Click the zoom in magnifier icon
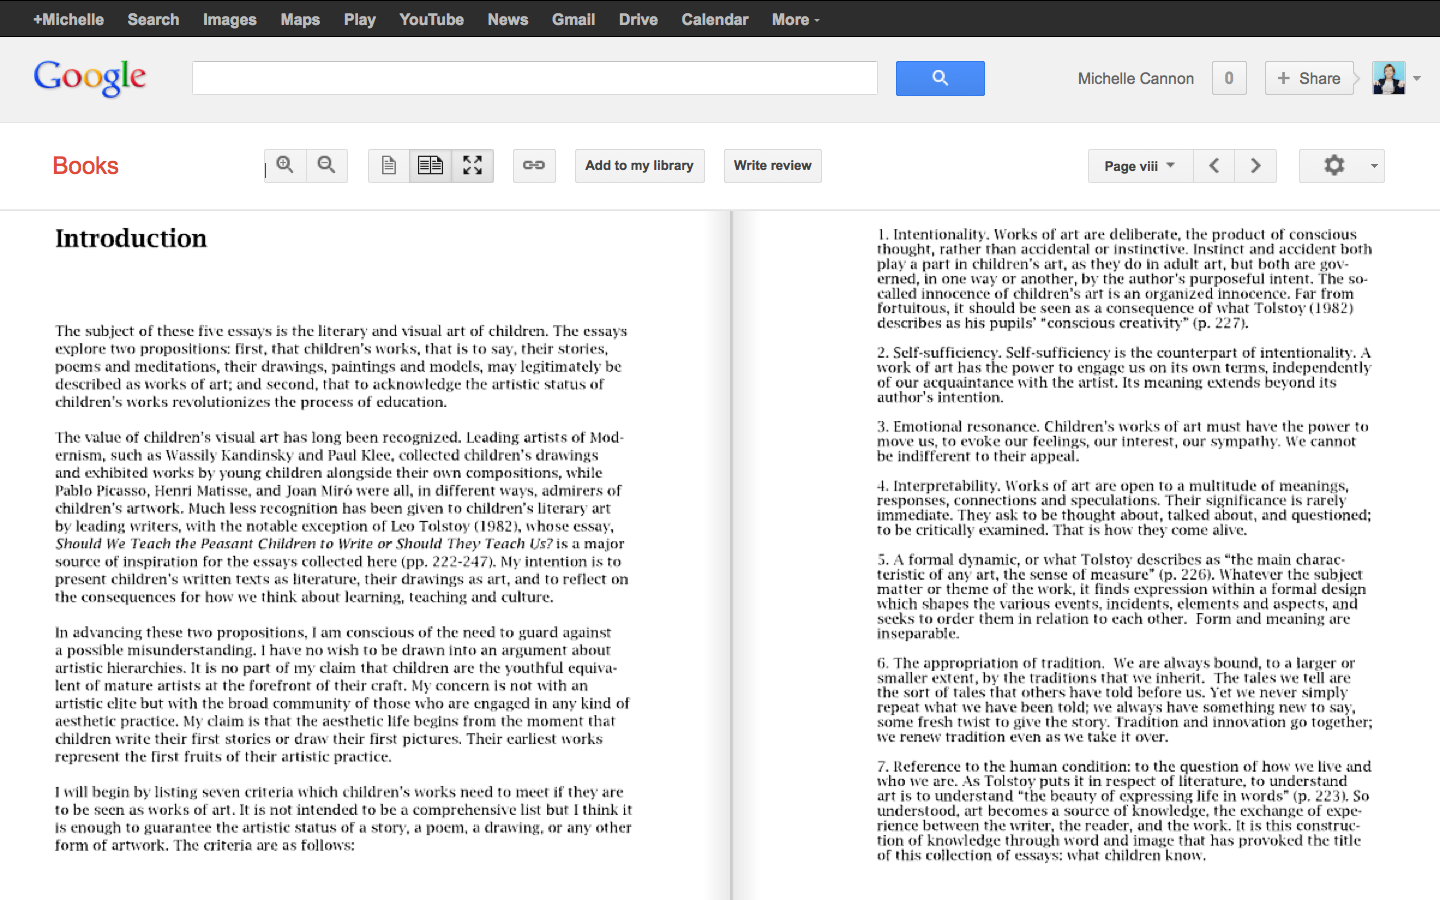 pos(285,165)
